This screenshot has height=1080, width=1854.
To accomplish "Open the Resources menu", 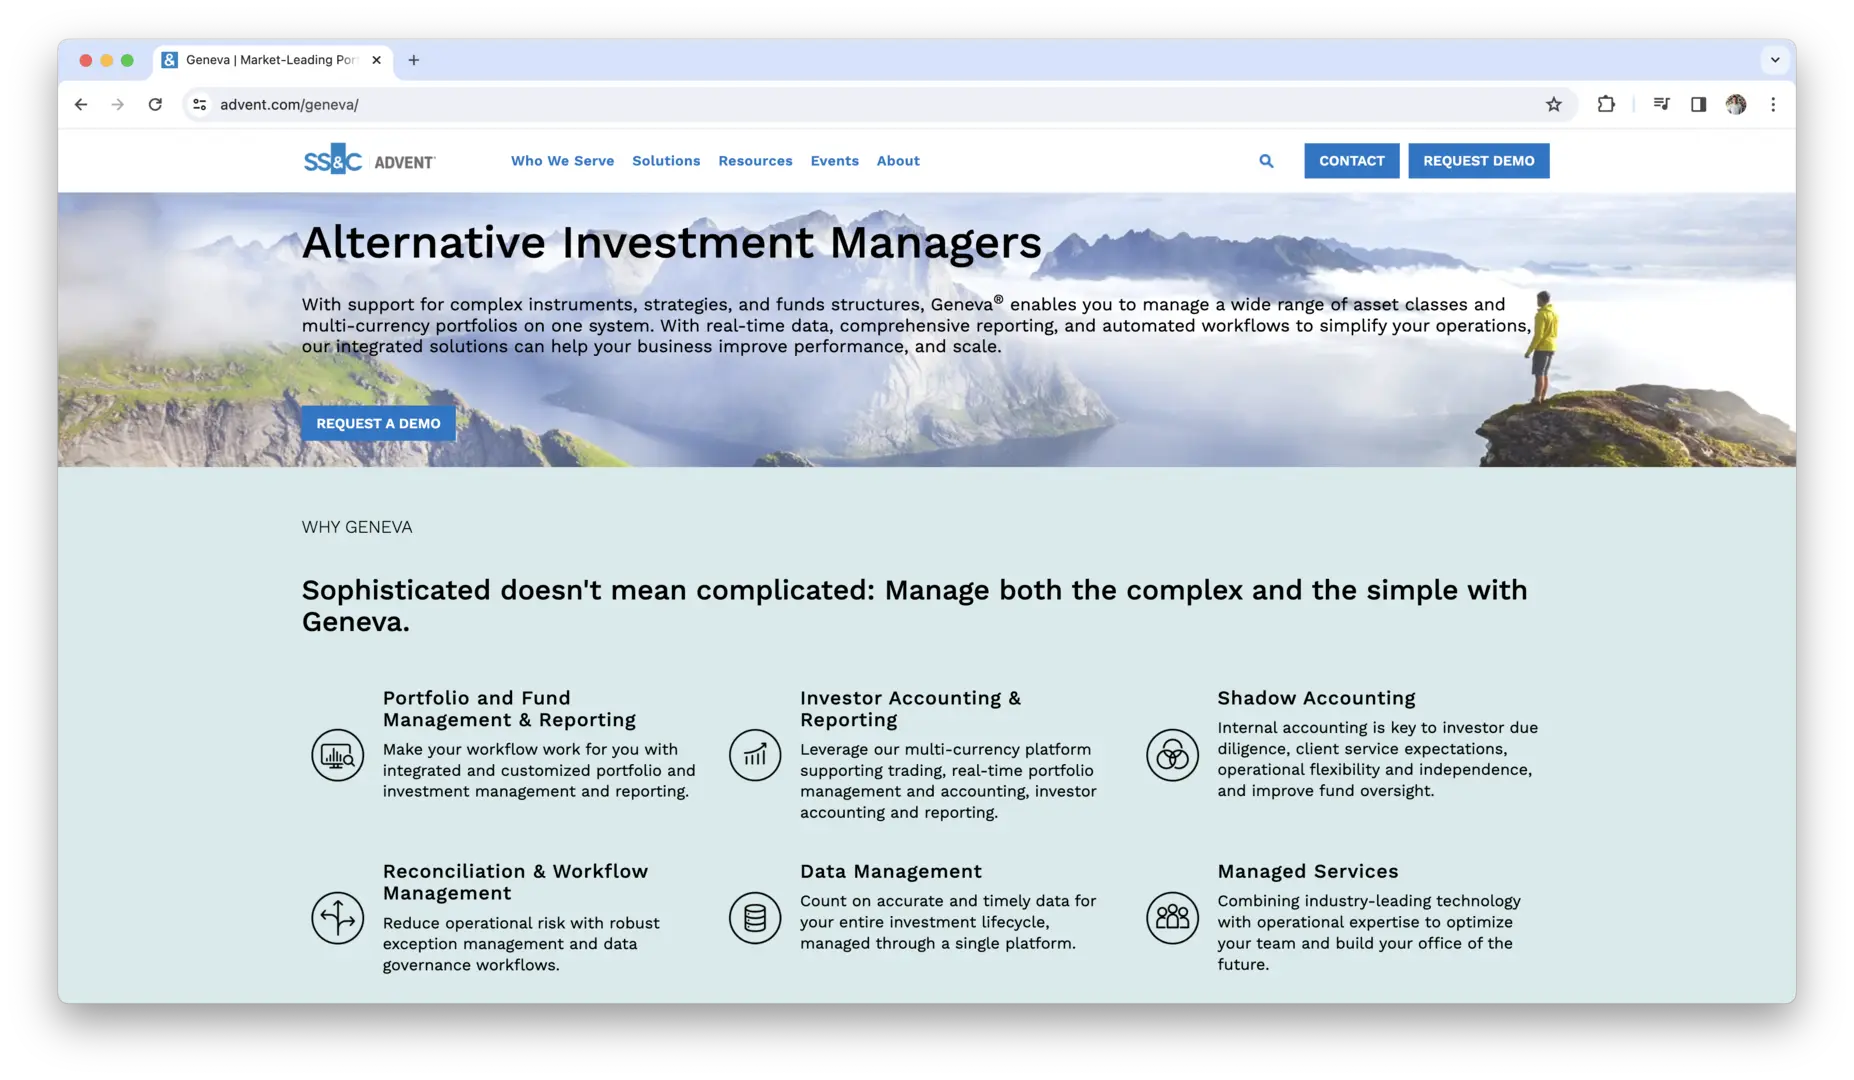I will (x=755, y=161).
